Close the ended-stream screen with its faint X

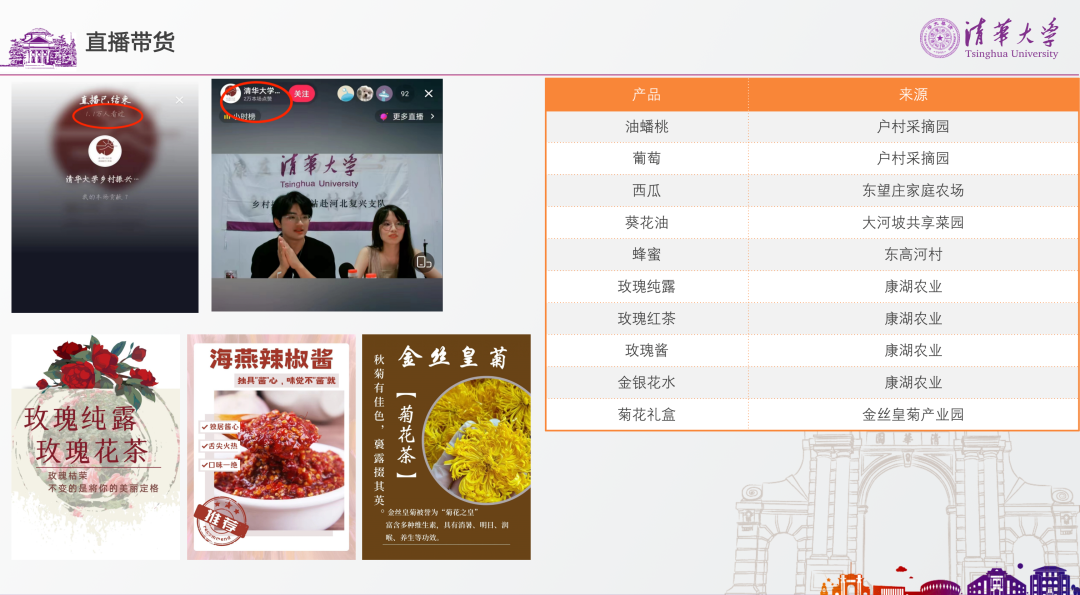coord(180,100)
